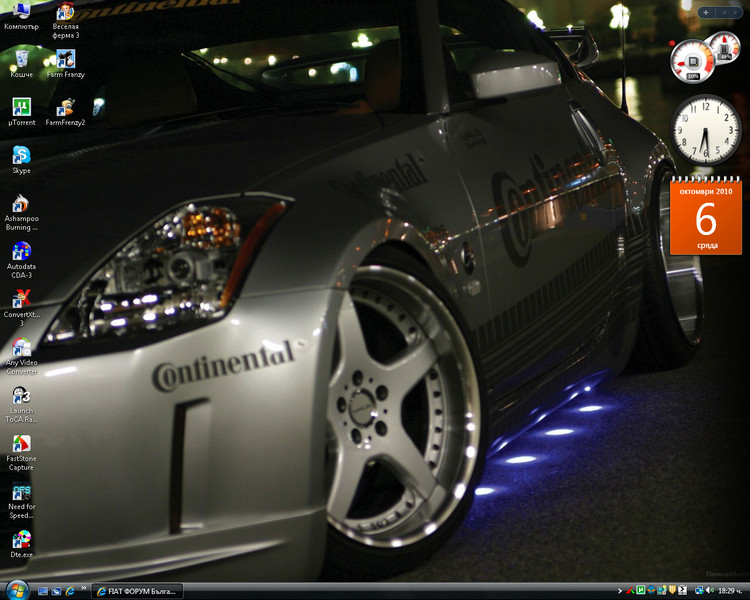Launch the Farm Frenzy game shortcut

66,59
